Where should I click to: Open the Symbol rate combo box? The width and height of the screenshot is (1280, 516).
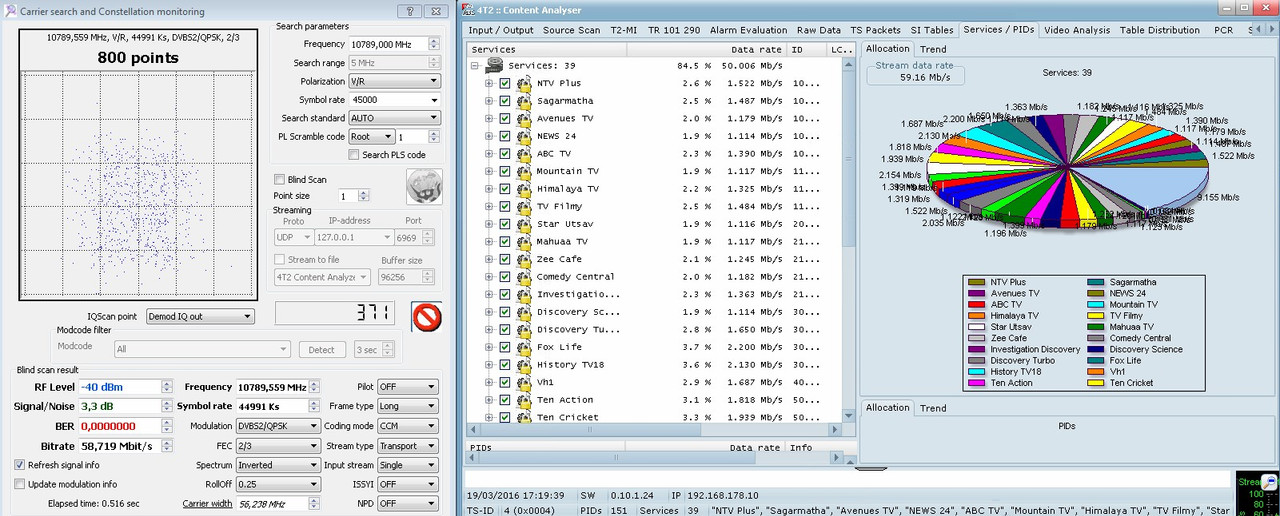[x=394, y=100]
